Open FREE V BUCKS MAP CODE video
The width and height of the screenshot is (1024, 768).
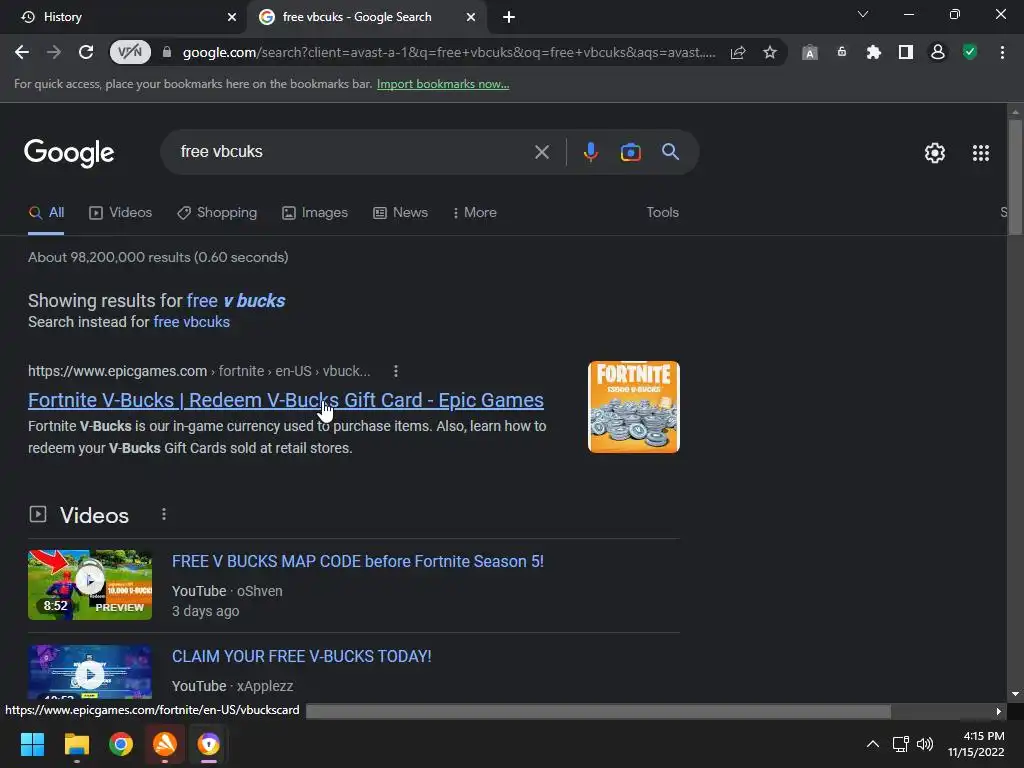(x=358, y=561)
